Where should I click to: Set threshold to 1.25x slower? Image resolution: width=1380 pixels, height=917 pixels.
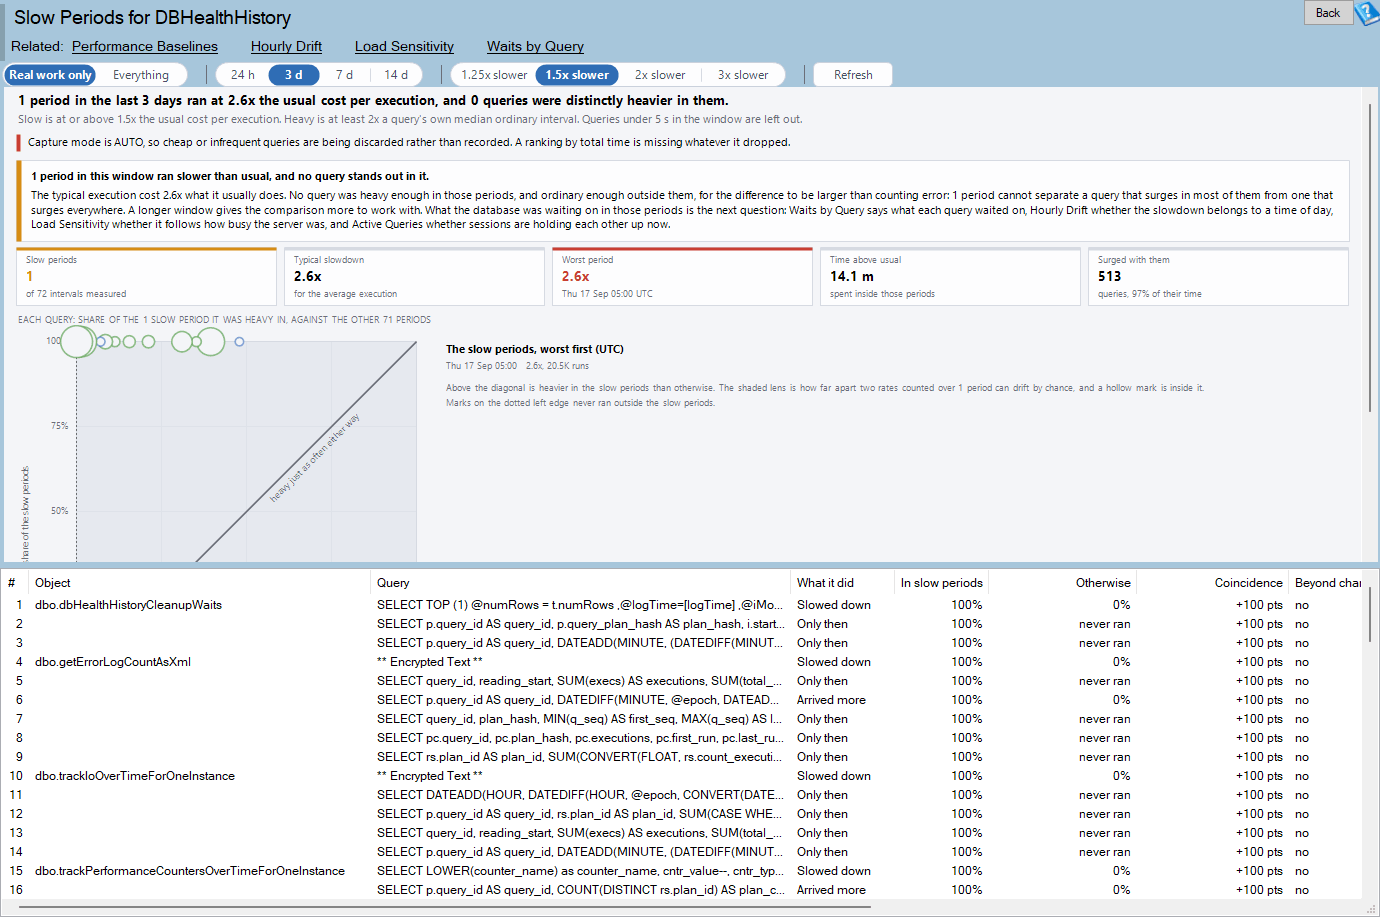(494, 75)
